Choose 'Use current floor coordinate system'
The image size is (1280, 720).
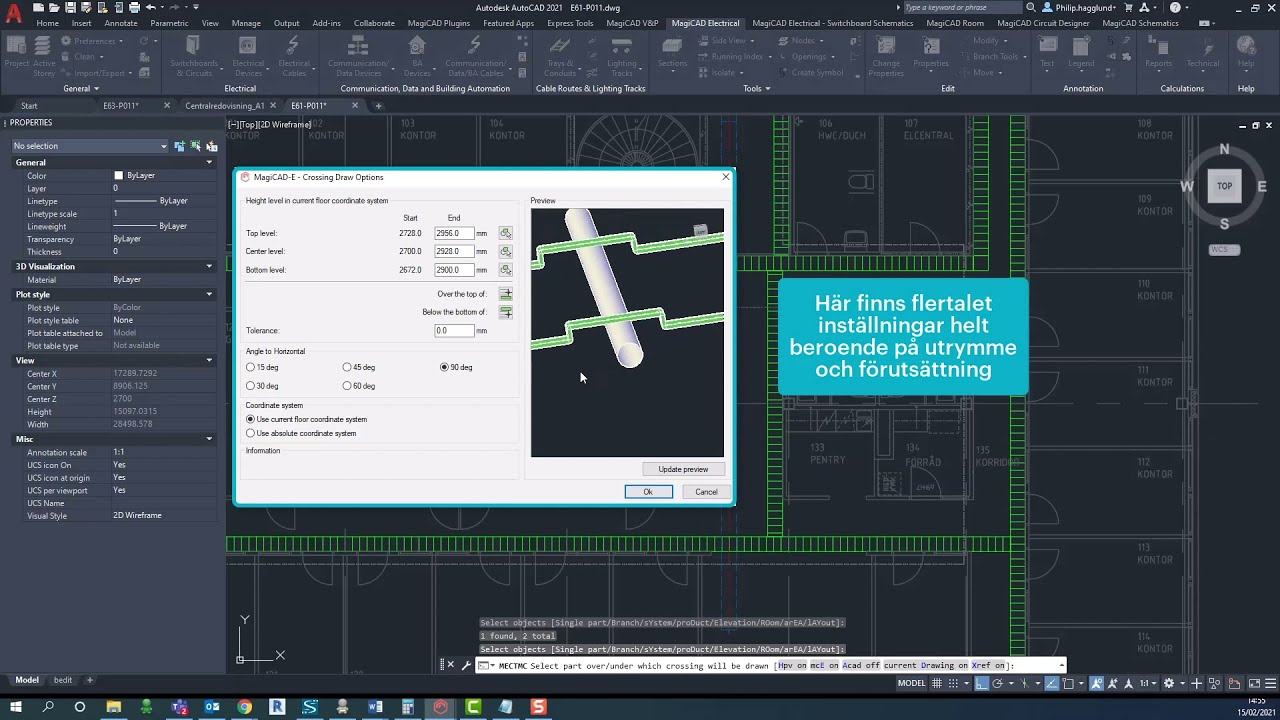click(307, 419)
